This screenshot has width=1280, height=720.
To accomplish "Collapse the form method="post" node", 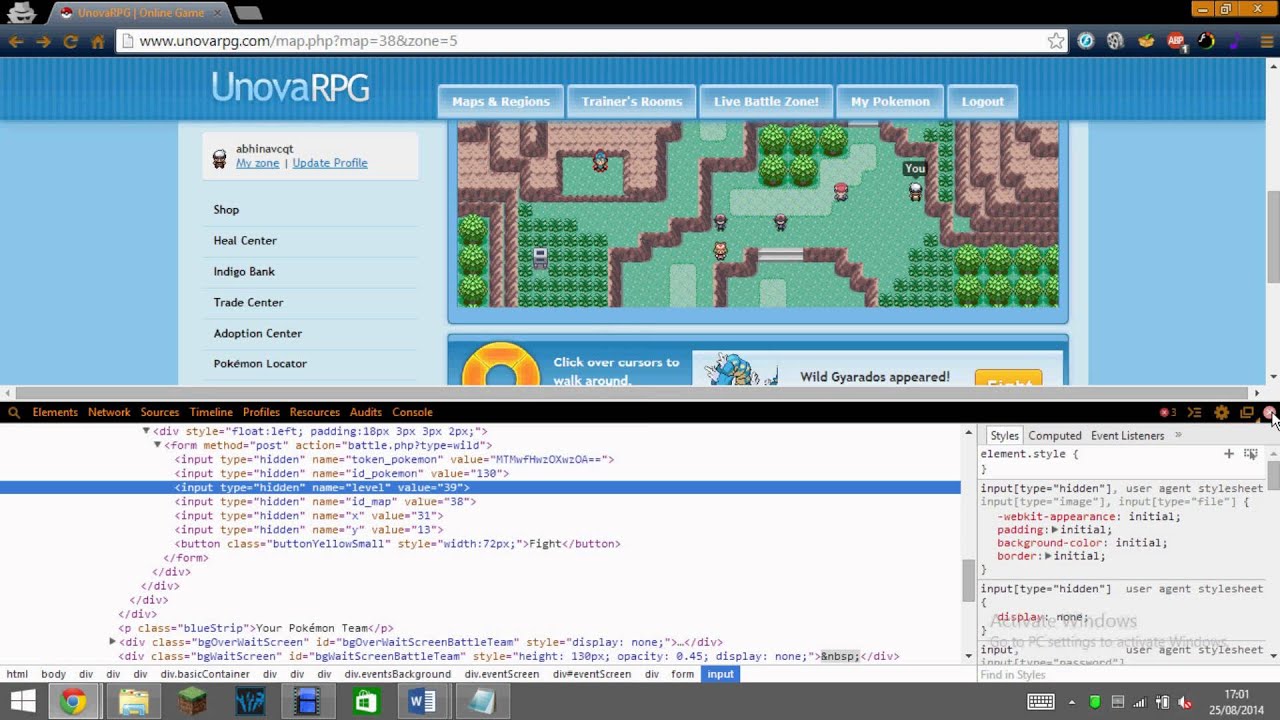I will [x=157, y=445].
